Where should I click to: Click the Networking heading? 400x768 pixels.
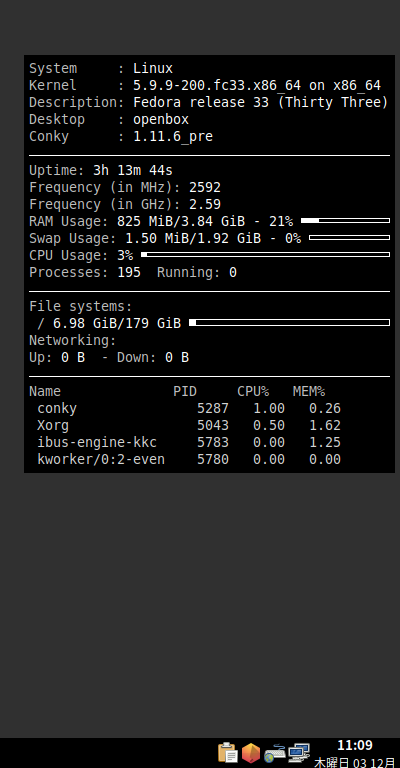click(x=73, y=340)
